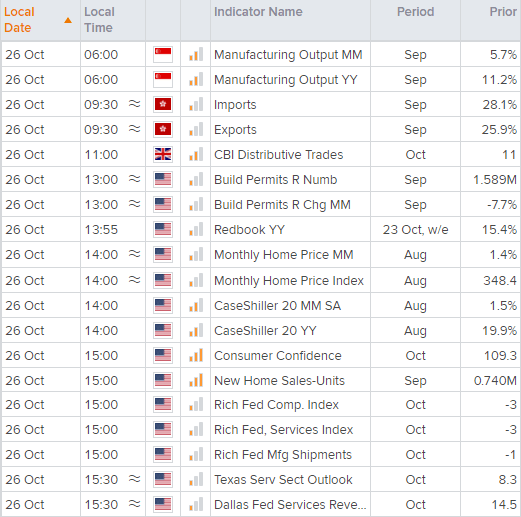
Task: Sort by the Local Time column header
Action: point(99,20)
